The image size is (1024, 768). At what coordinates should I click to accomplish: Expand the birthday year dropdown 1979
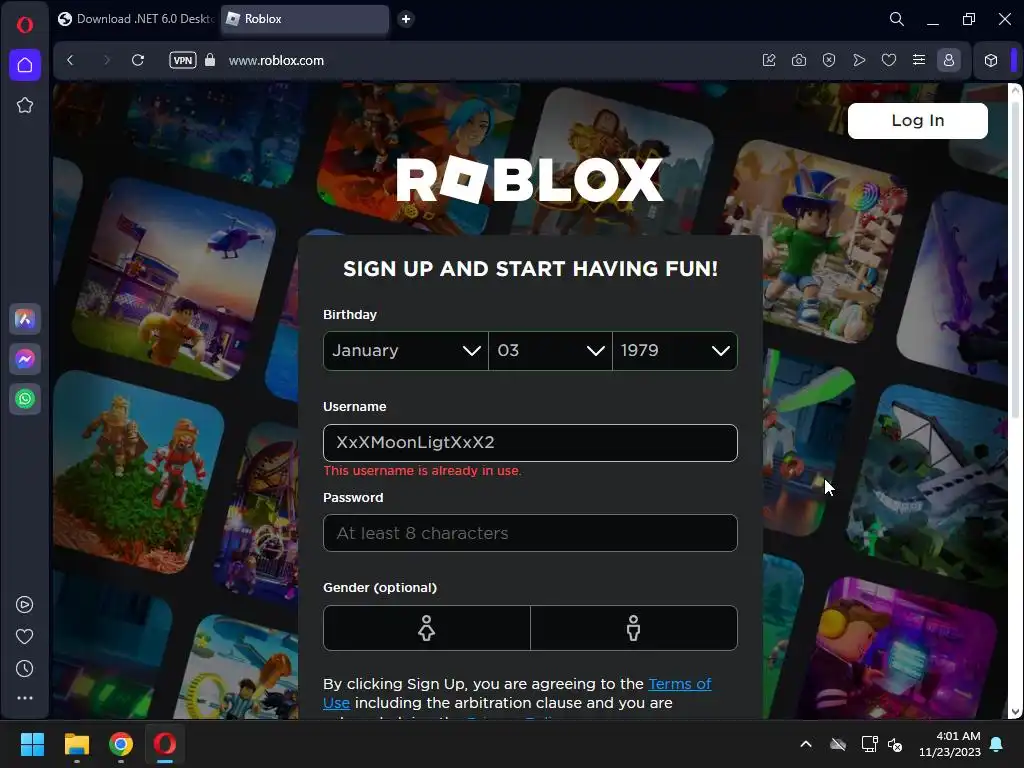click(x=675, y=351)
